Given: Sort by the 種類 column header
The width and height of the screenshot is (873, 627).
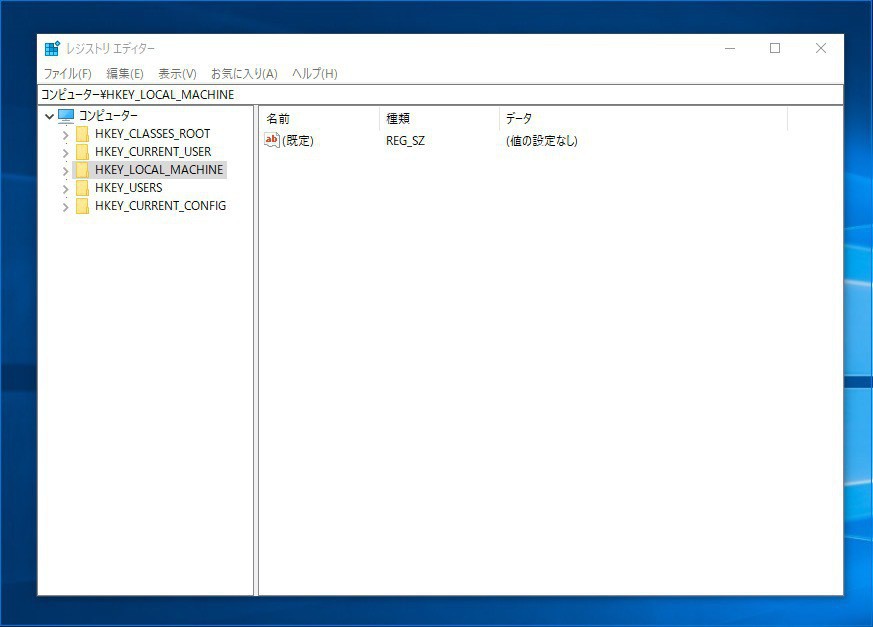Looking at the screenshot, I should (x=440, y=119).
